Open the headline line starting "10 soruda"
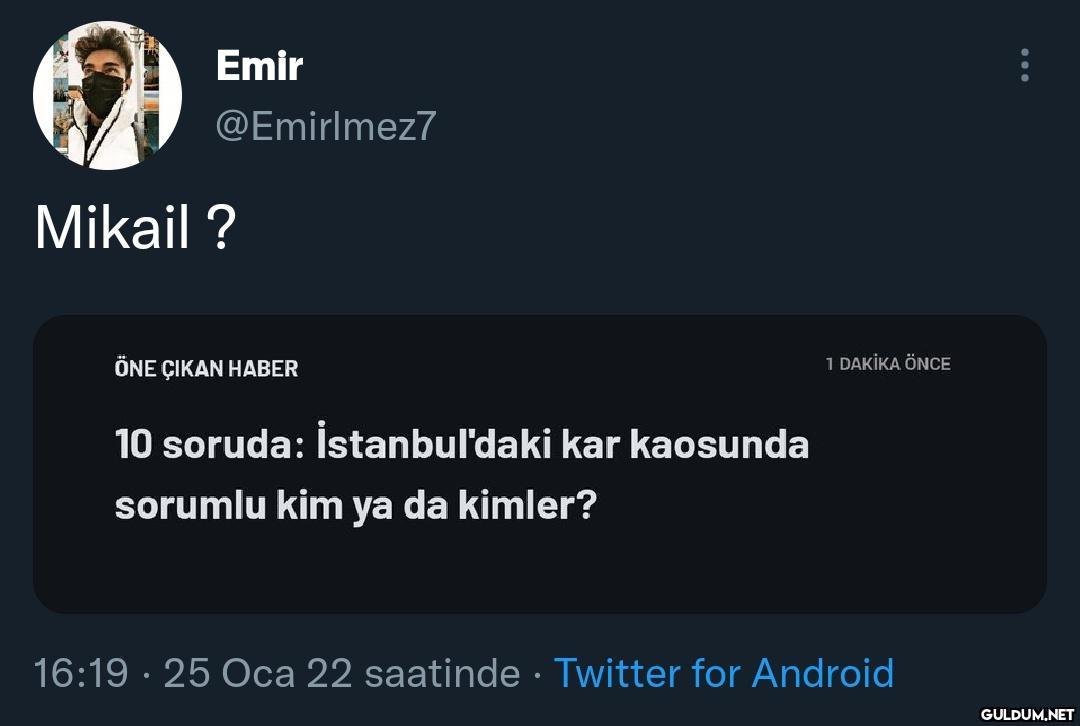The image size is (1080, 726). click(x=462, y=443)
